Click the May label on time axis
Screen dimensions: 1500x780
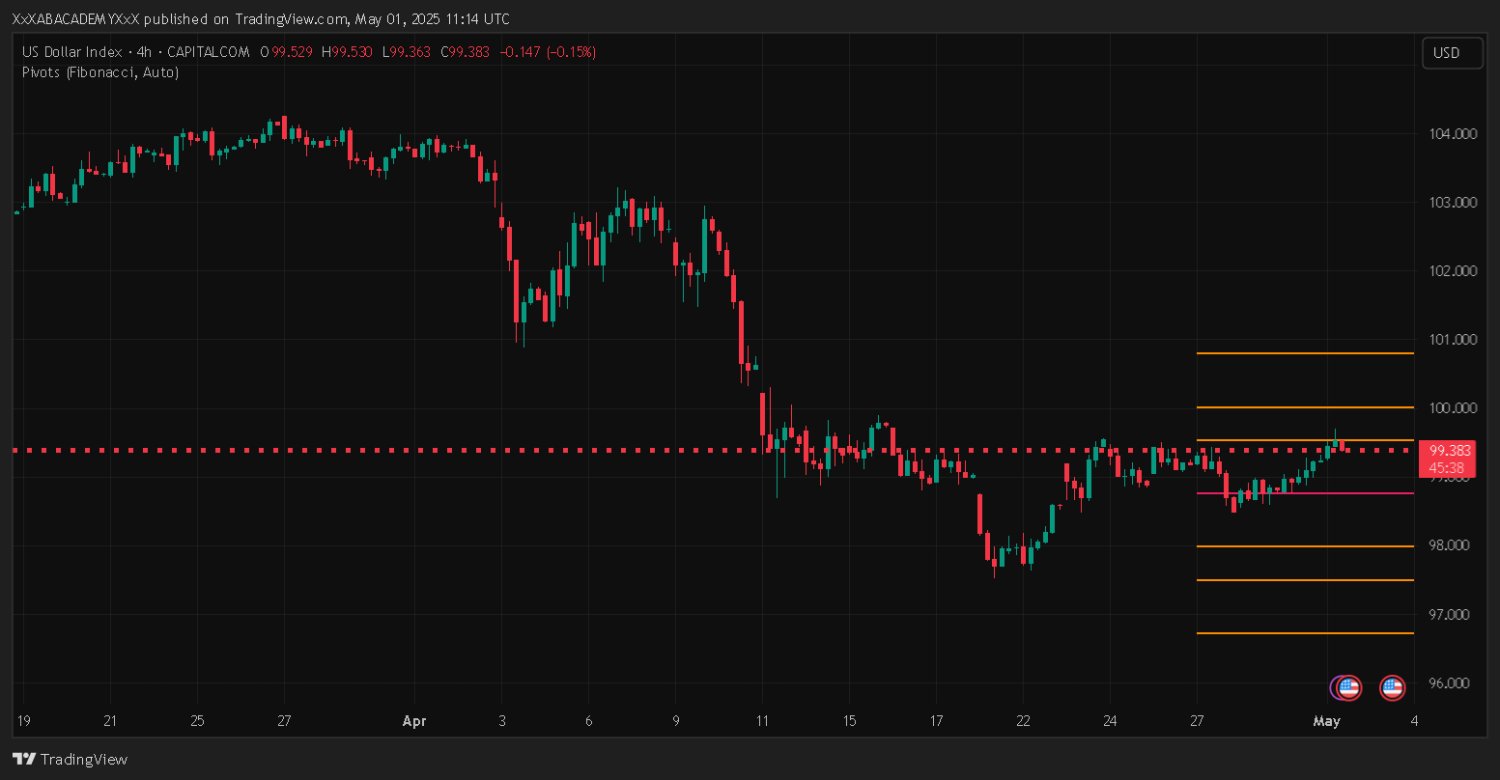point(1326,721)
